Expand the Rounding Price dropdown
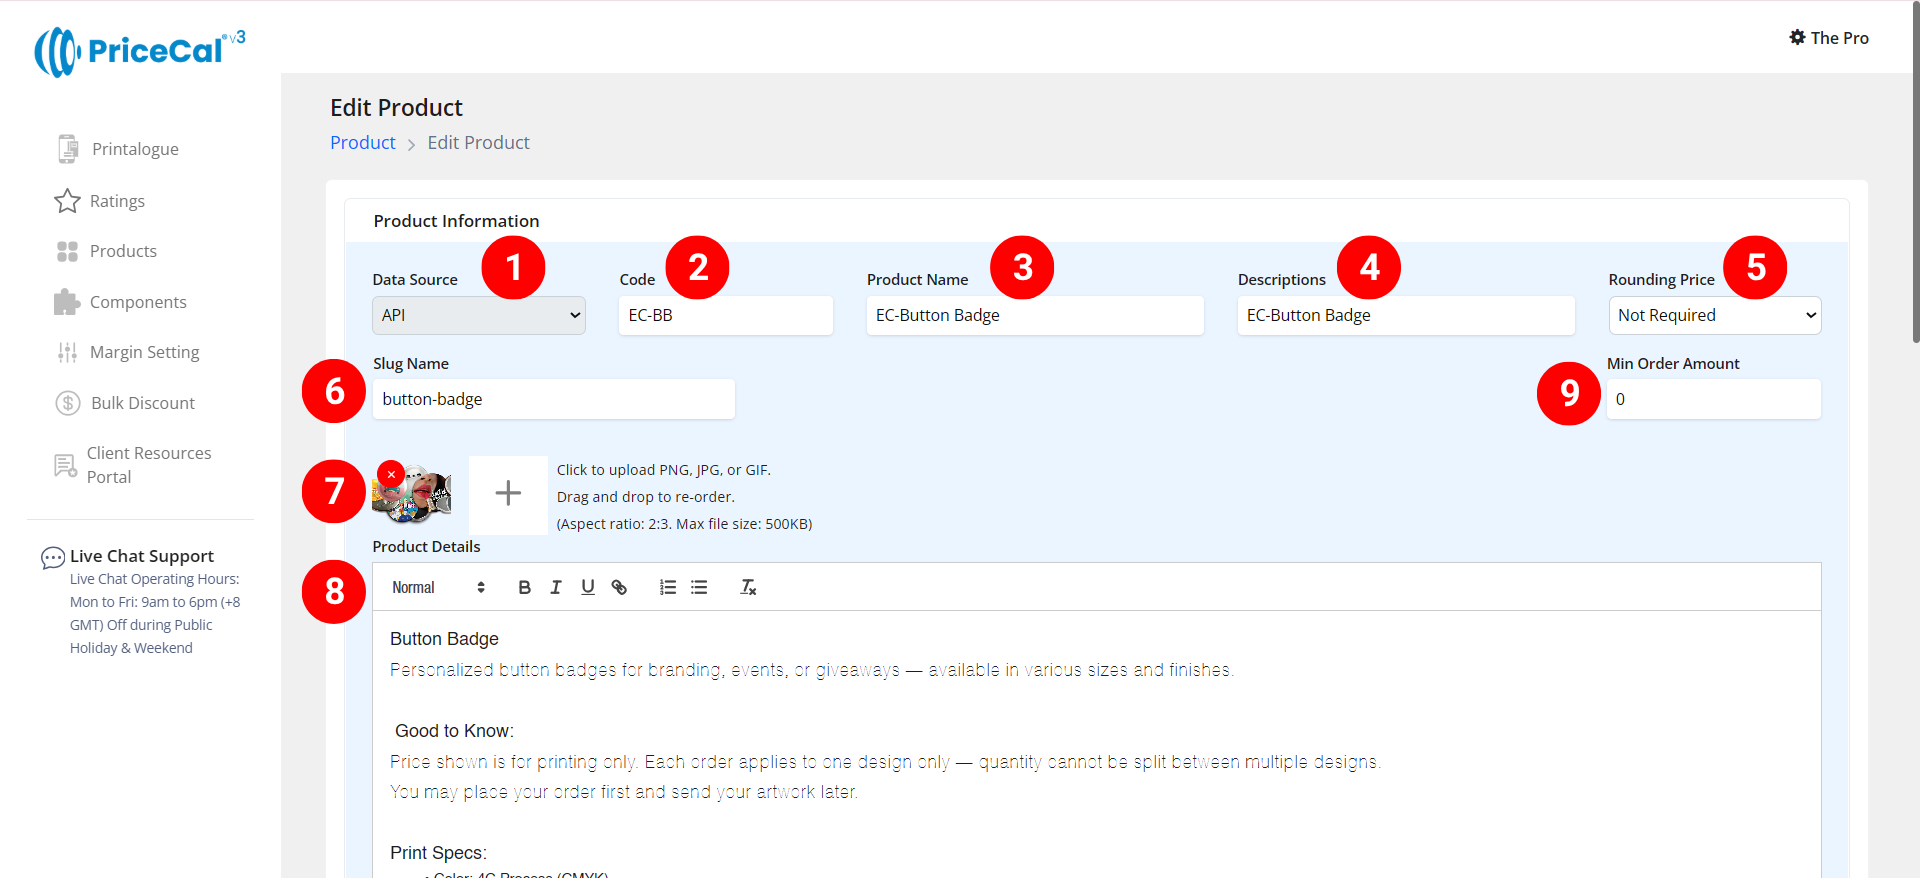Screen dimensions: 1920x879 click(x=1714, y=316)
